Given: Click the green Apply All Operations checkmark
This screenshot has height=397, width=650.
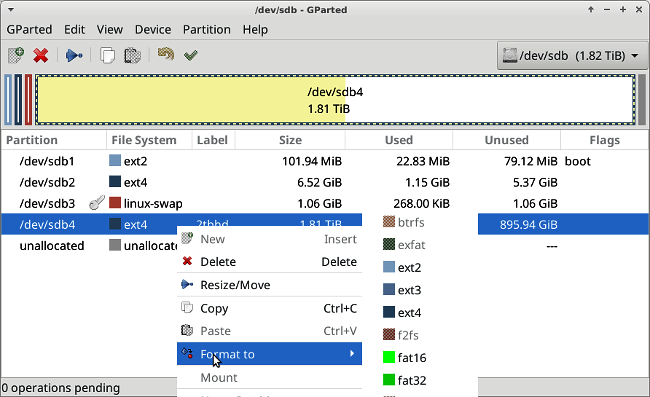Looking at the screenshot, I should [x=191, y=55].
